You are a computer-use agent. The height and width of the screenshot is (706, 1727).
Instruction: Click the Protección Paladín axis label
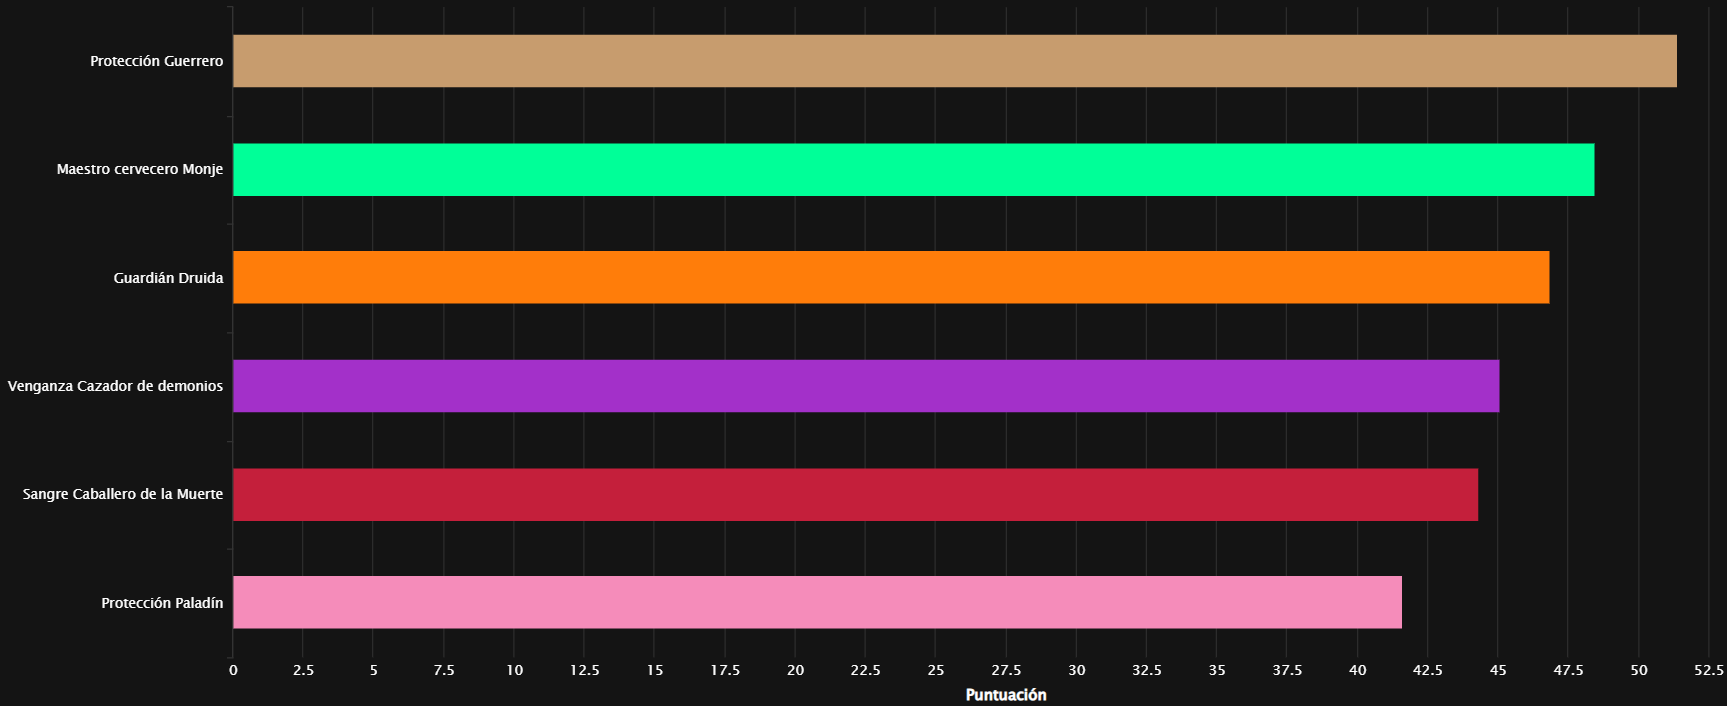pos(162,603)
